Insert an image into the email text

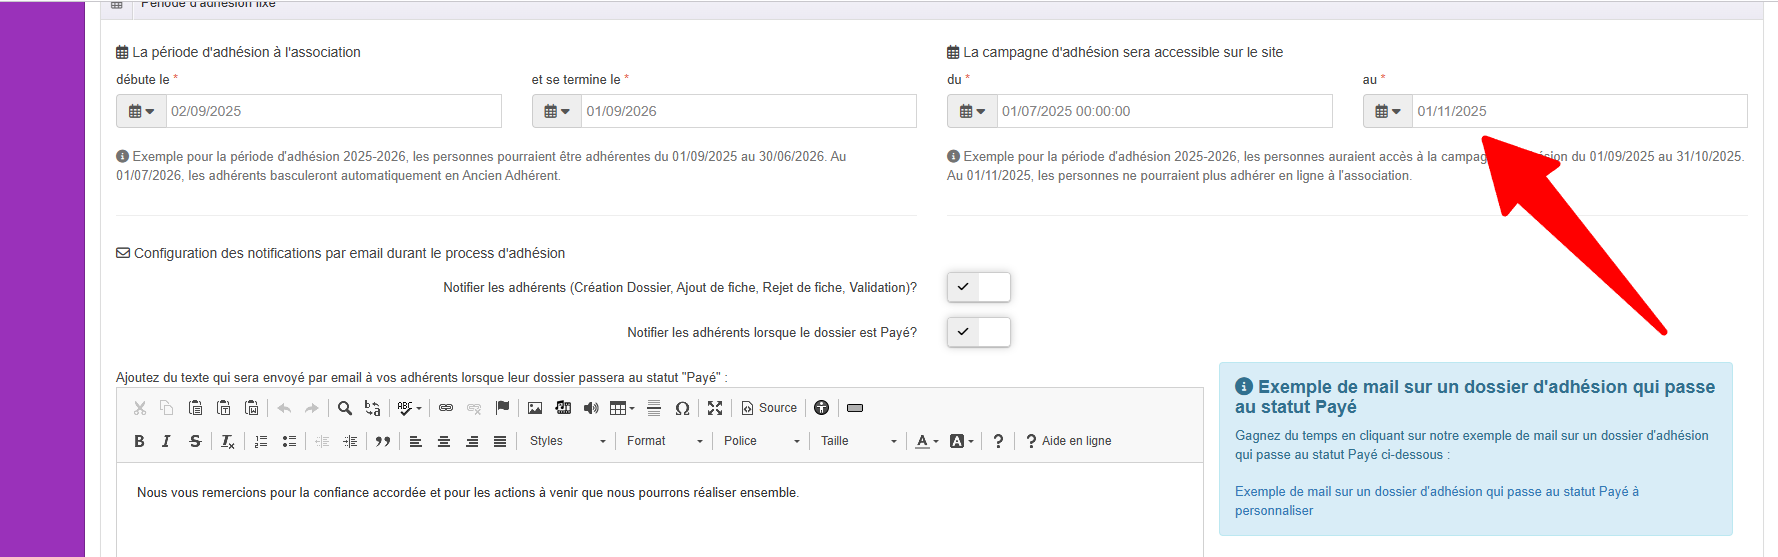coord(535,408)
